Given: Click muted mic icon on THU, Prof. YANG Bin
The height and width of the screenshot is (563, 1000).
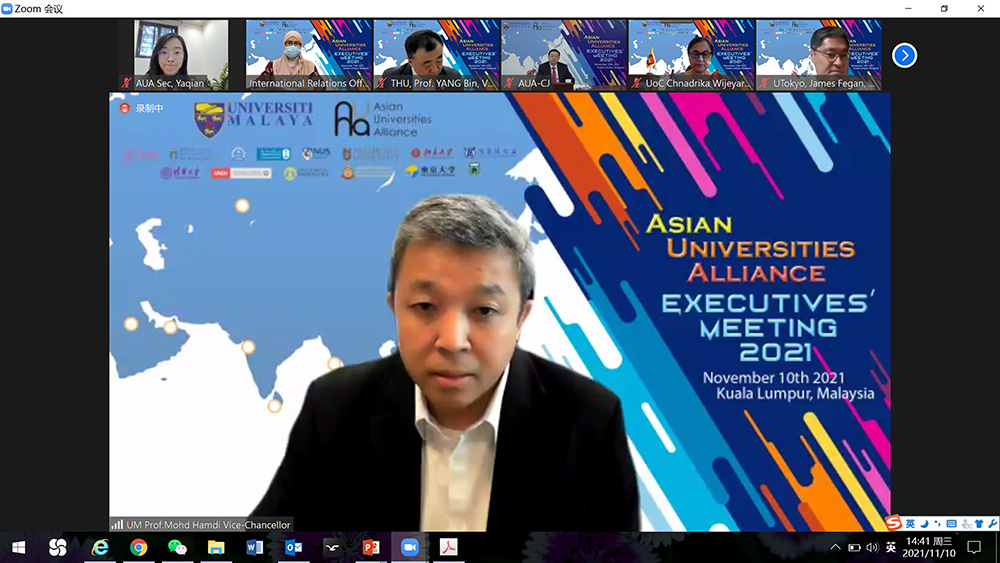Looking at the screenshot, I should coord(381,83).
